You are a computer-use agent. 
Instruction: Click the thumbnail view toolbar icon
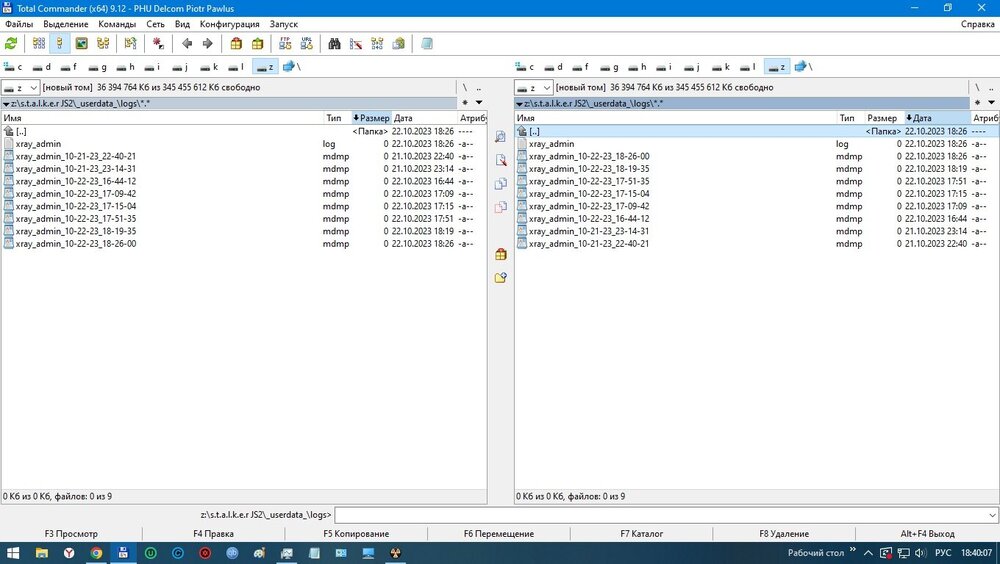coord(82,43)
